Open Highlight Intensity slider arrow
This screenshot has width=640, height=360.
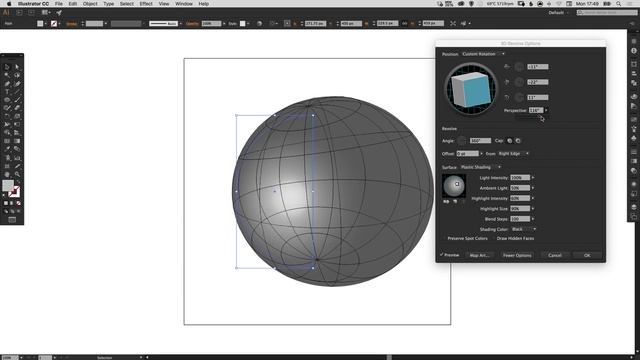[x=533, y=198]
